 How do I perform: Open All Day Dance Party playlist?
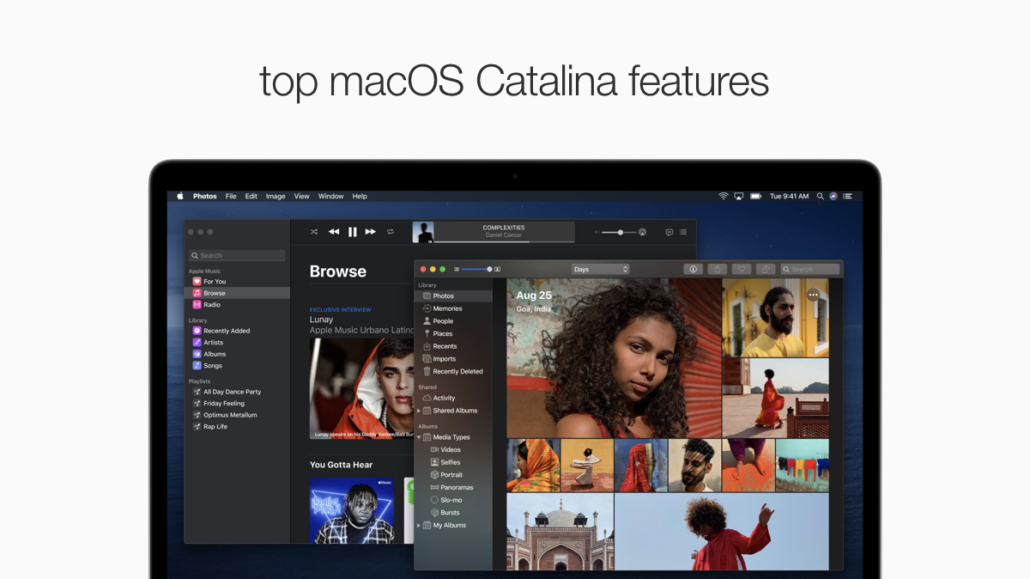click(237, 392)
